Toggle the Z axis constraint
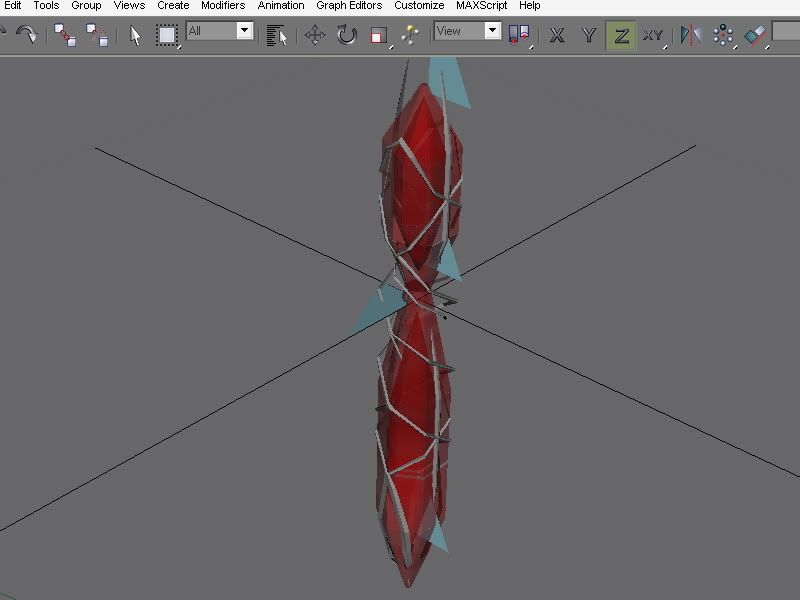Screen dimensions: 800x600 [x=621, y=35]
